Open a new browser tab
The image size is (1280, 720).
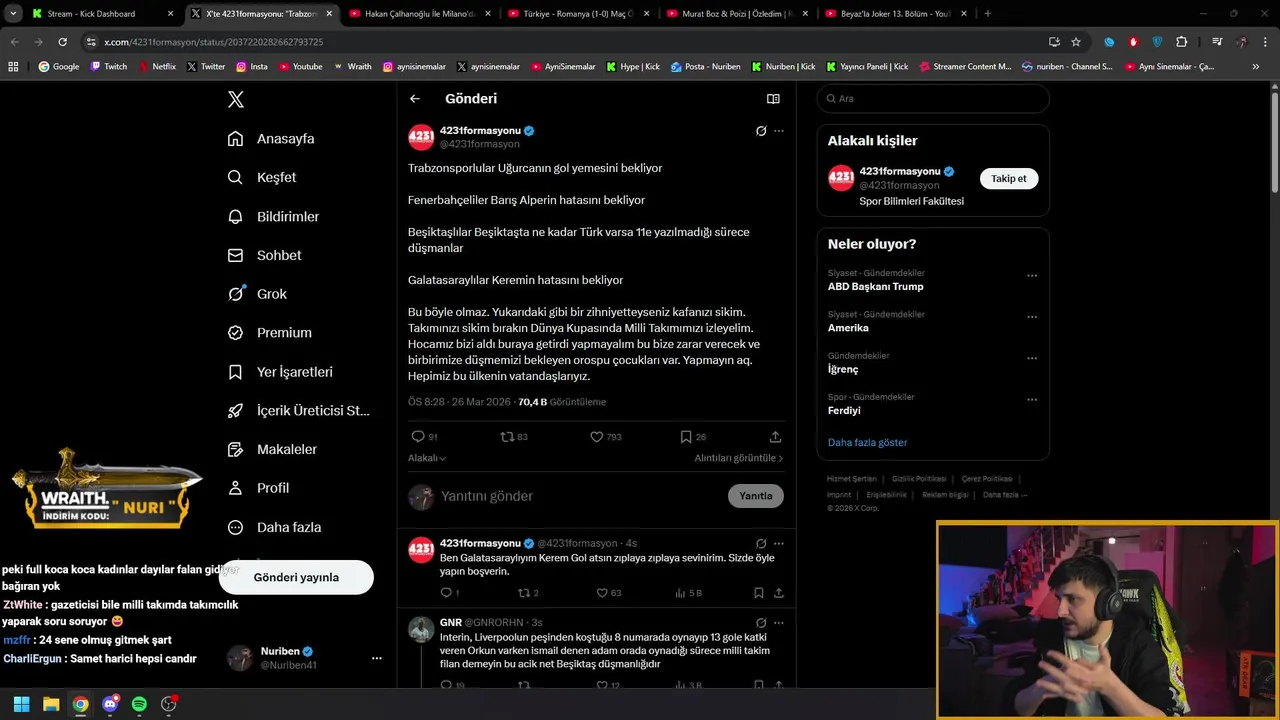(x=987, y=14)
